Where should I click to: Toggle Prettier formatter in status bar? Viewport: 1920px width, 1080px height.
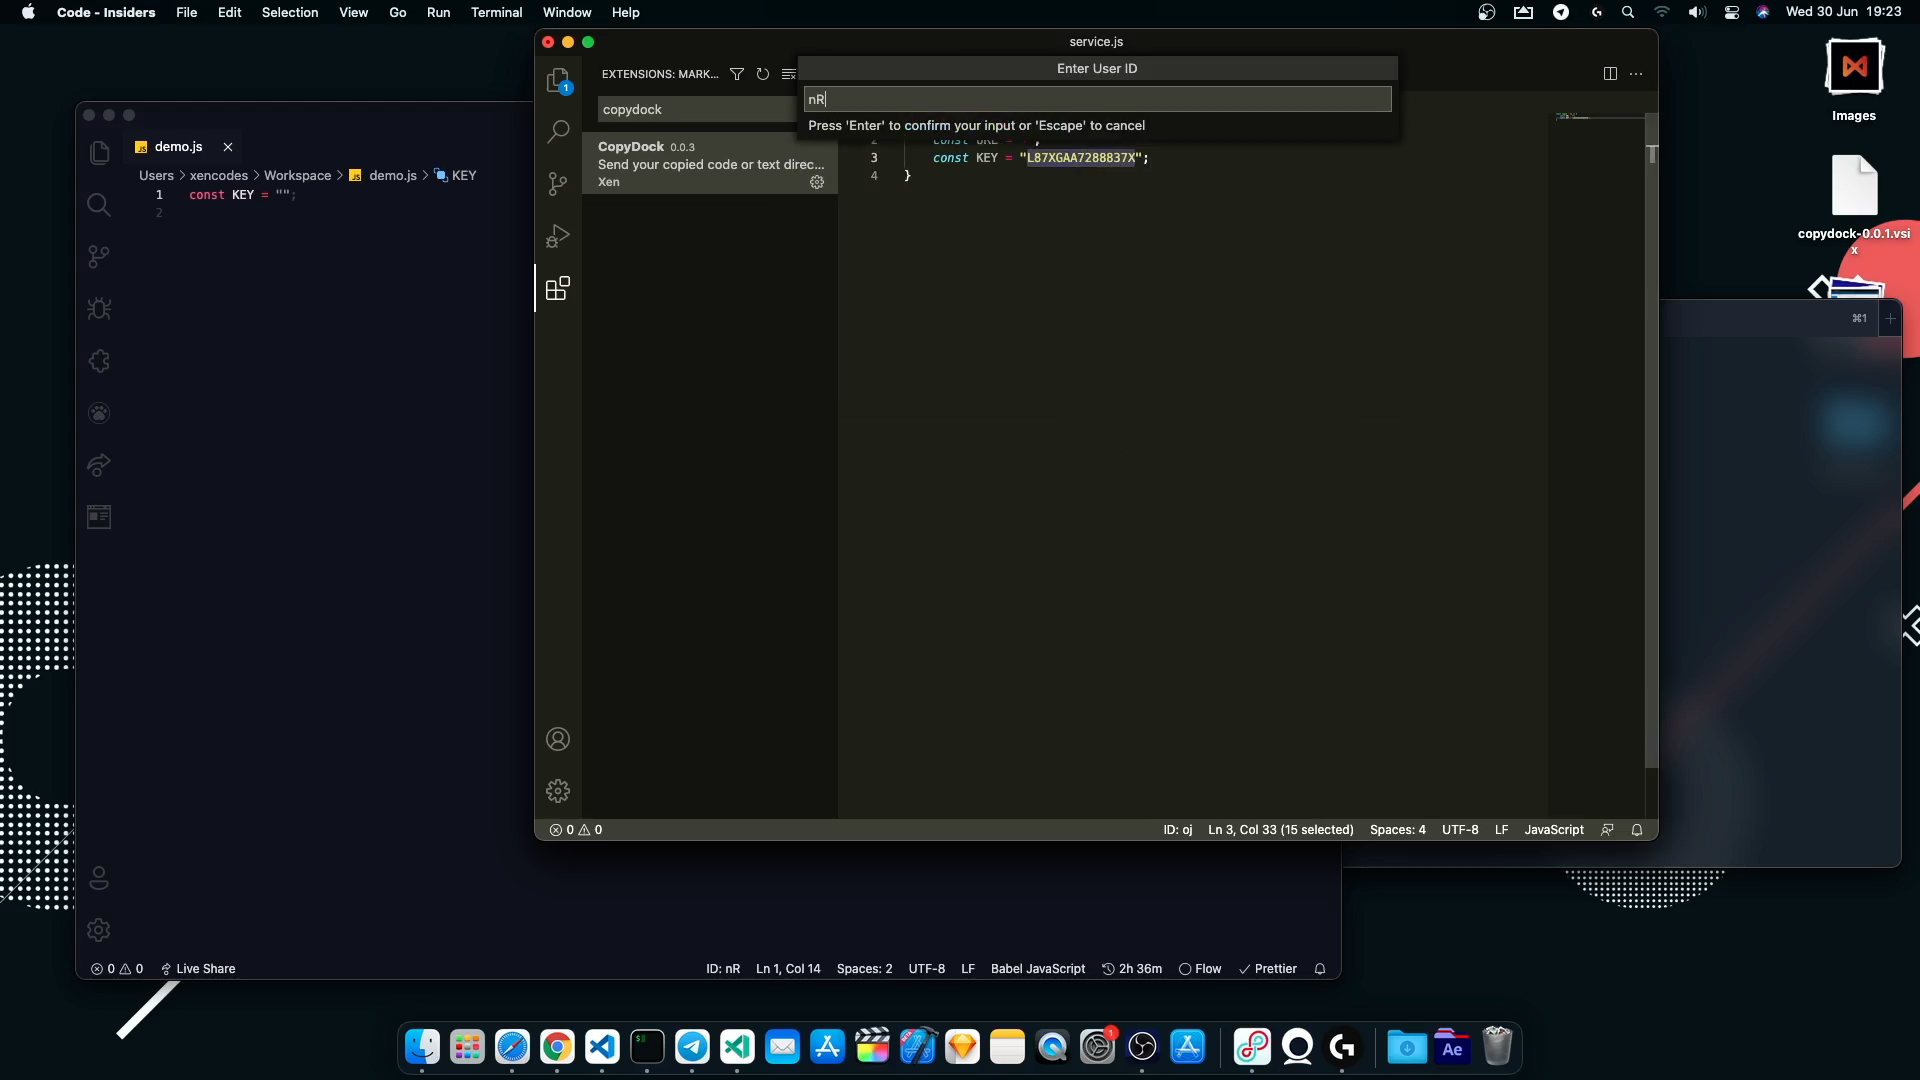[x=1267, y=969]
